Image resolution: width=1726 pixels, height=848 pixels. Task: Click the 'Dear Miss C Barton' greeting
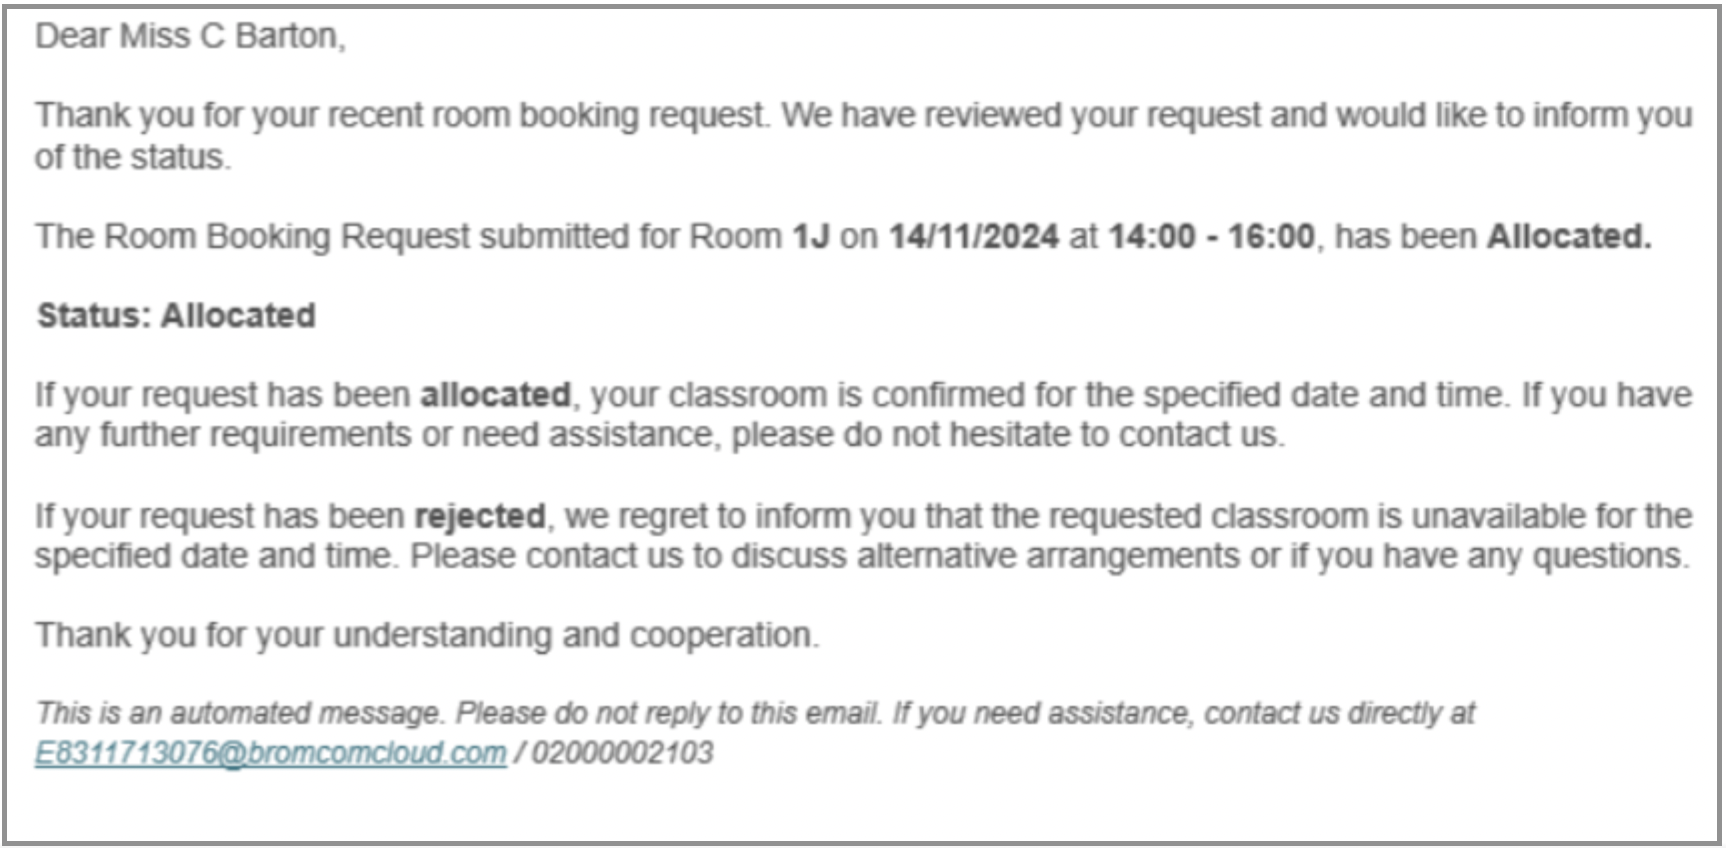click(x=190, y=36)
